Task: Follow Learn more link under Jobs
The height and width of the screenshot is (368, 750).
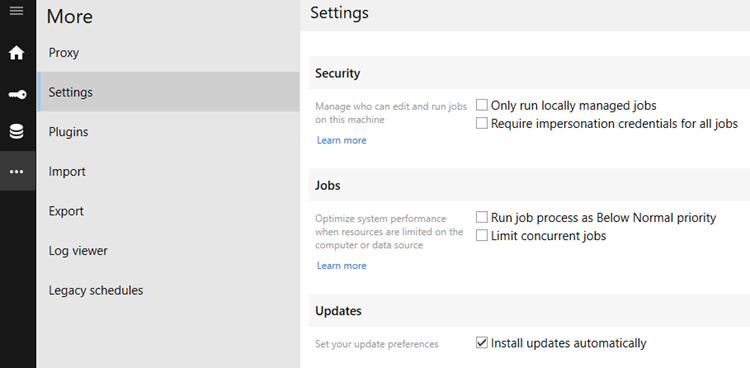Action: pyautogui.click(x=342, y=266)
